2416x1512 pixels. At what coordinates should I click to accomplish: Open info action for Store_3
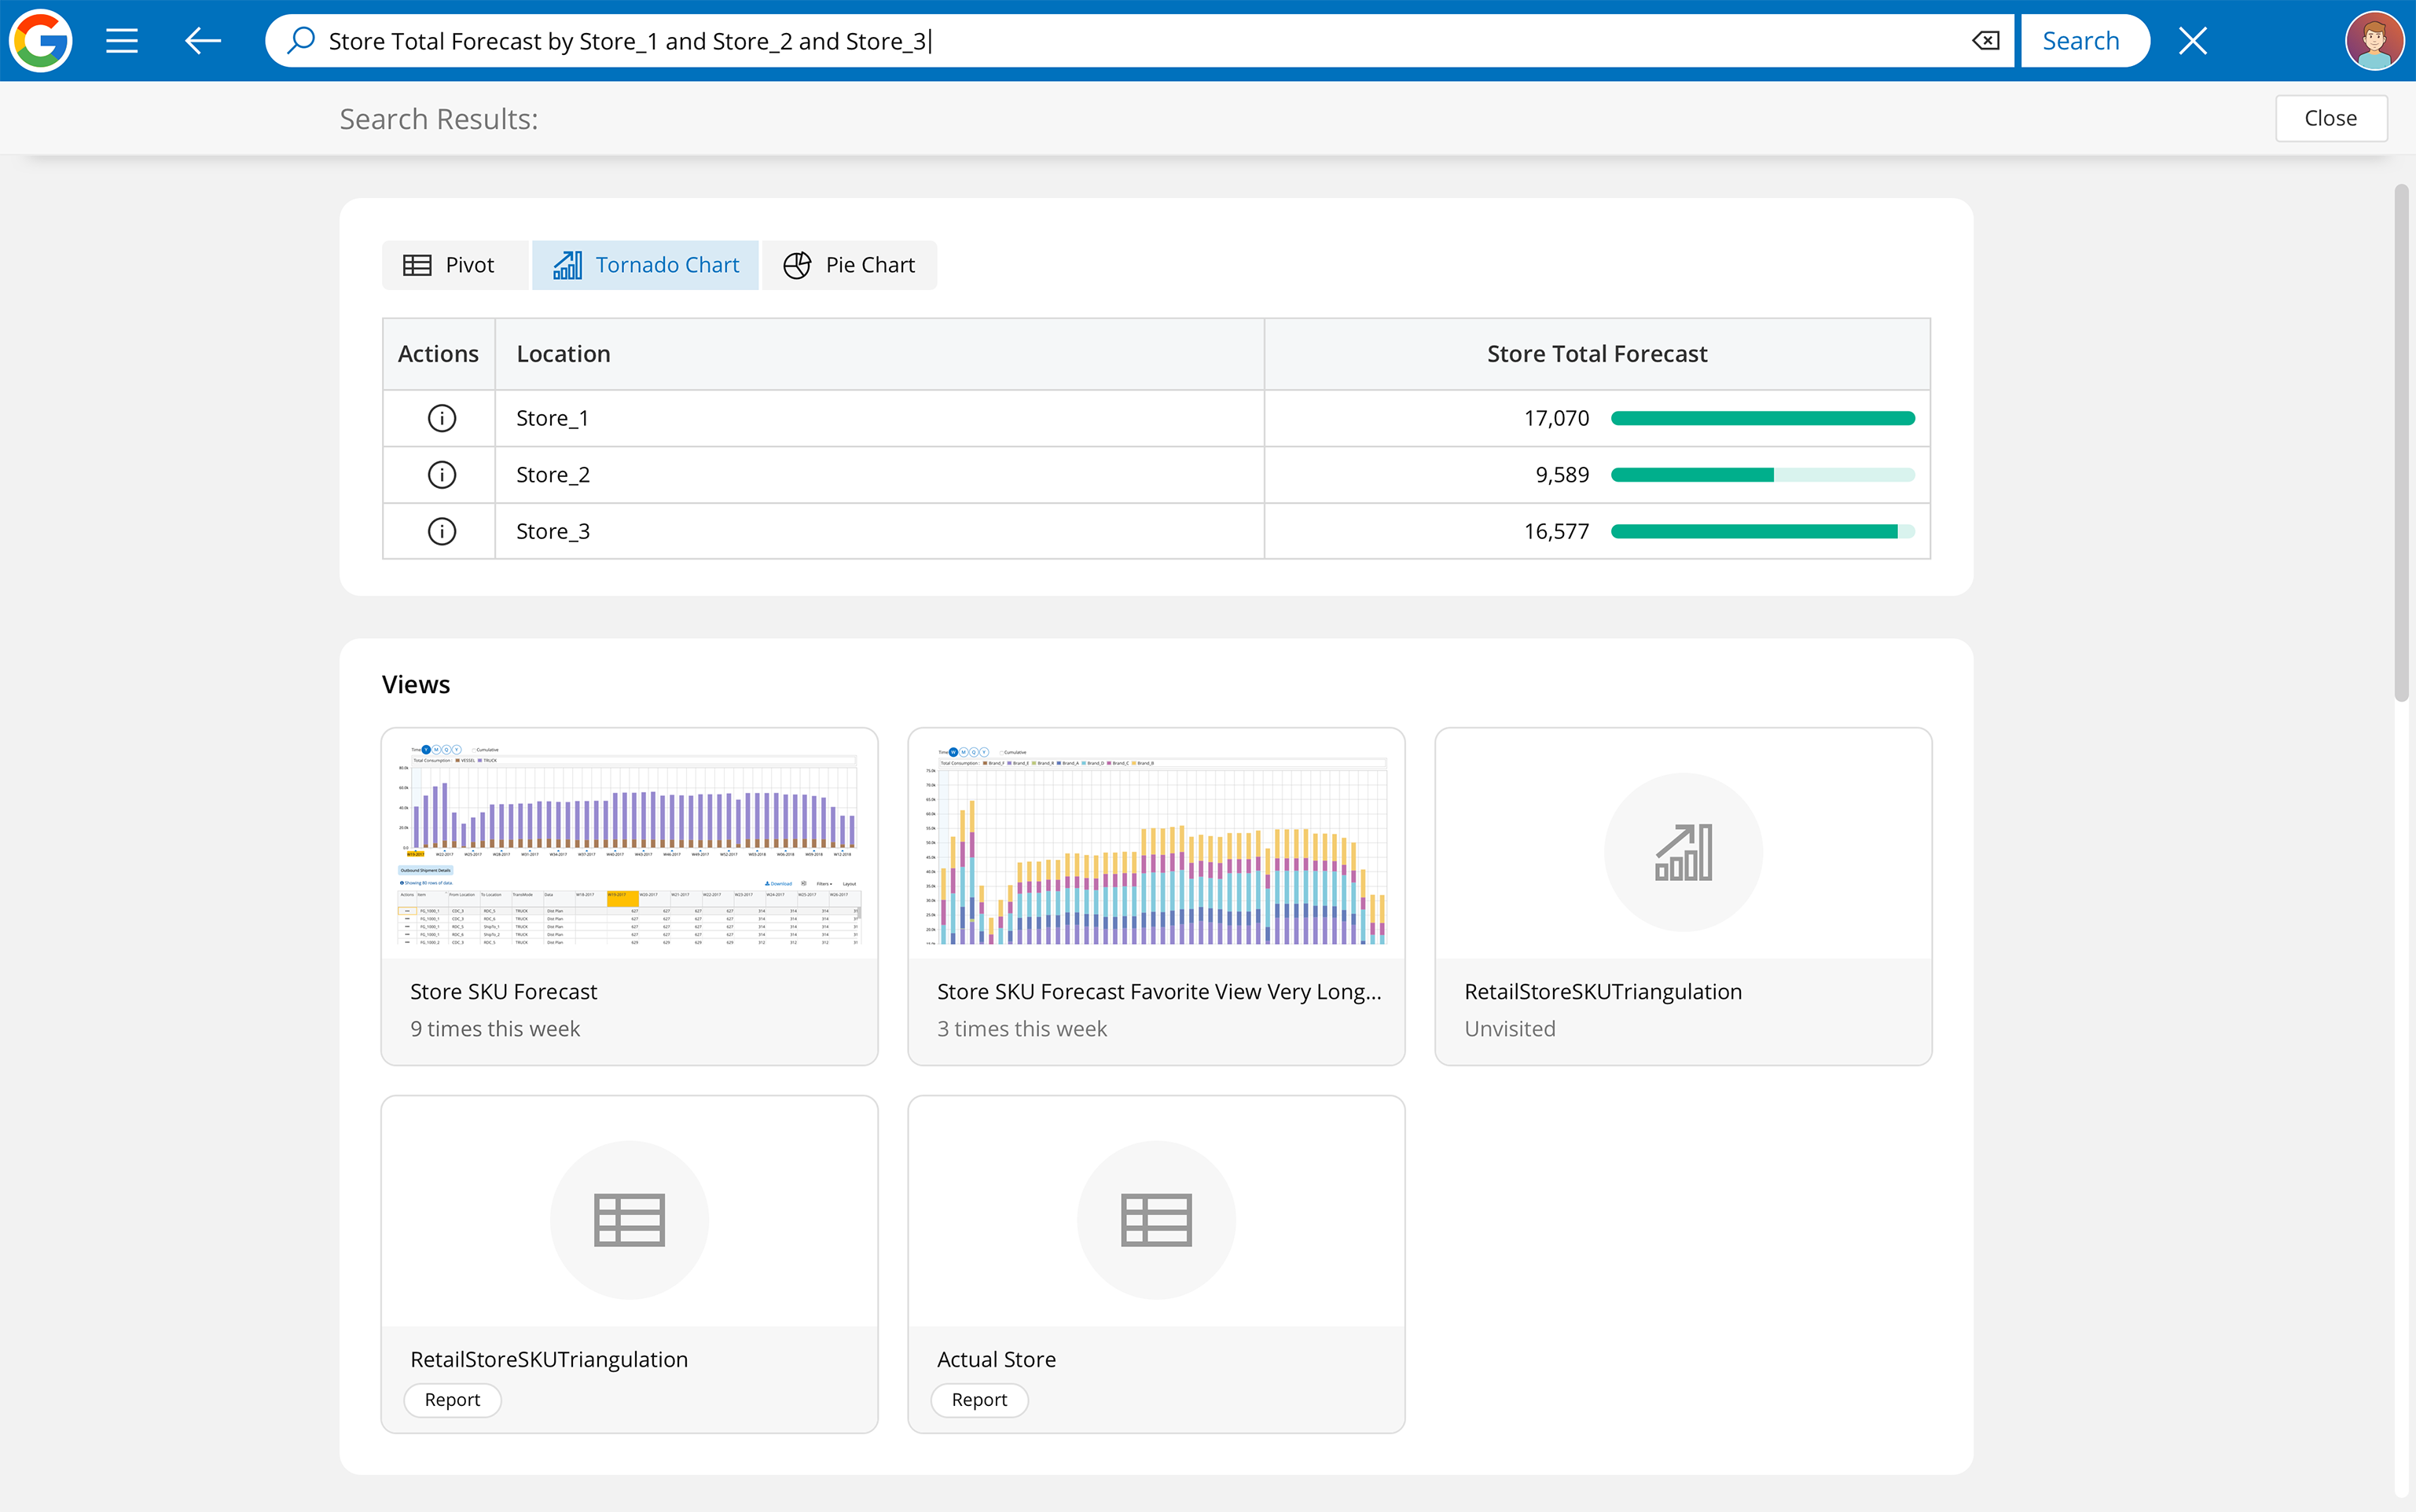click(442, 531)
